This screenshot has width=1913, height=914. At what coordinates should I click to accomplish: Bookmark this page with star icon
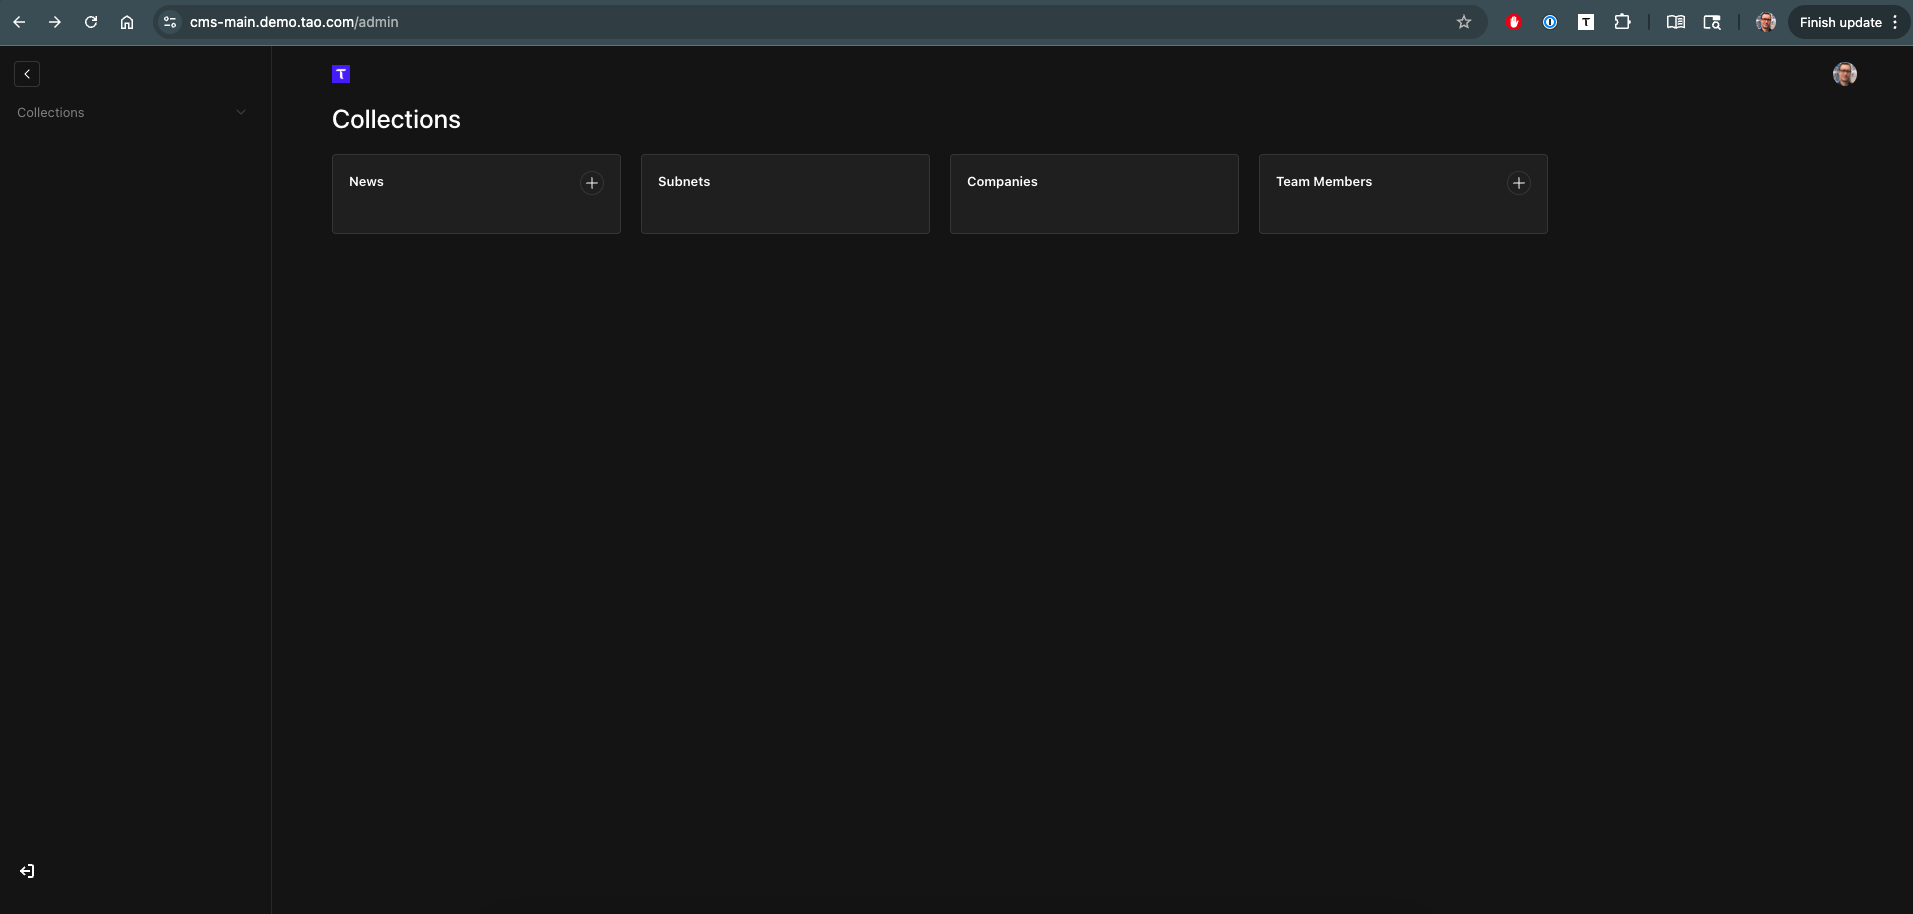(1463, 22)
